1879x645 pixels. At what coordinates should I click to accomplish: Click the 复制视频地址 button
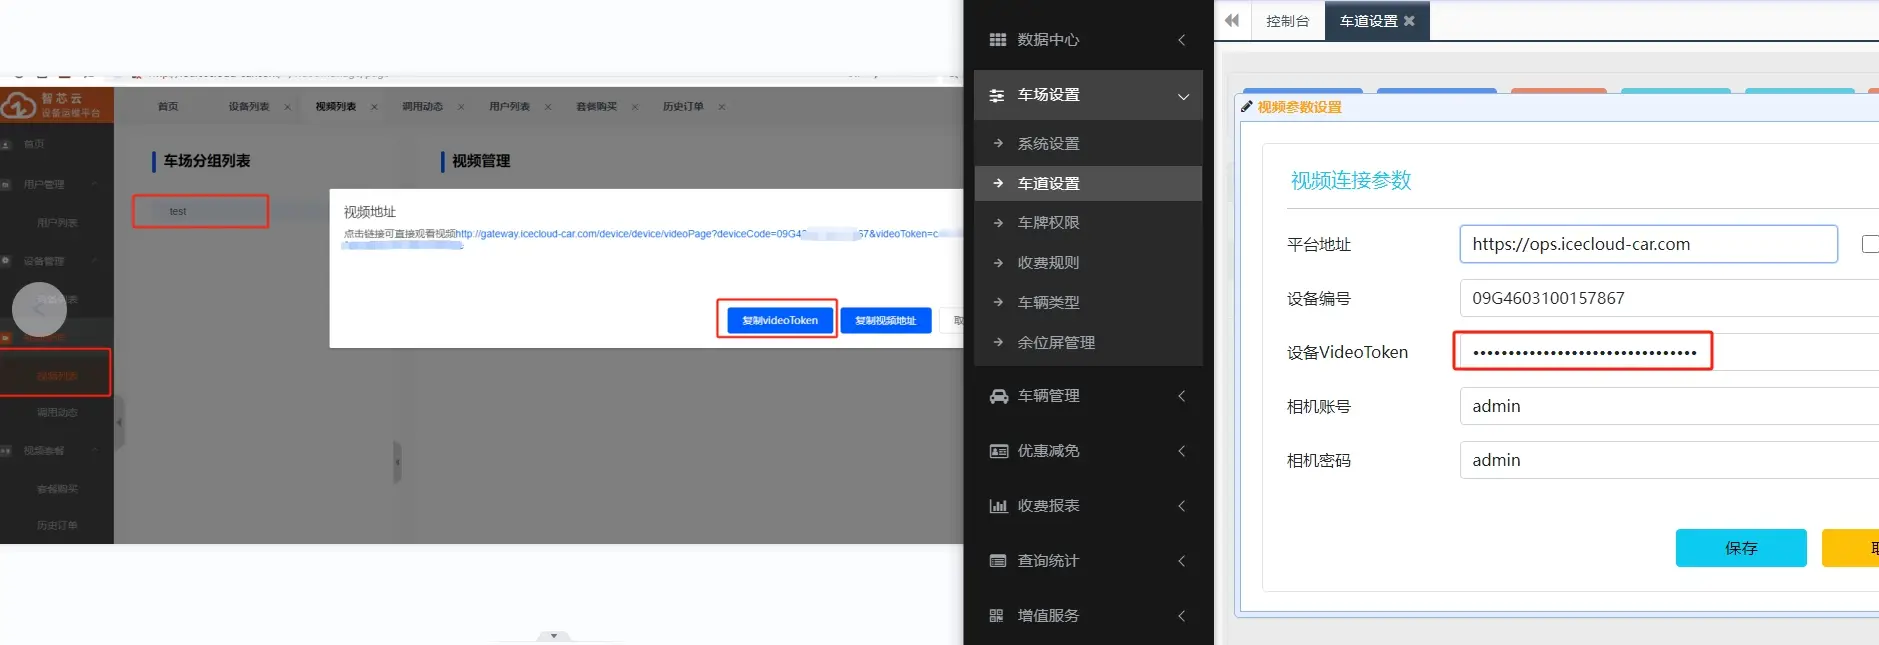tap(885, 320)
